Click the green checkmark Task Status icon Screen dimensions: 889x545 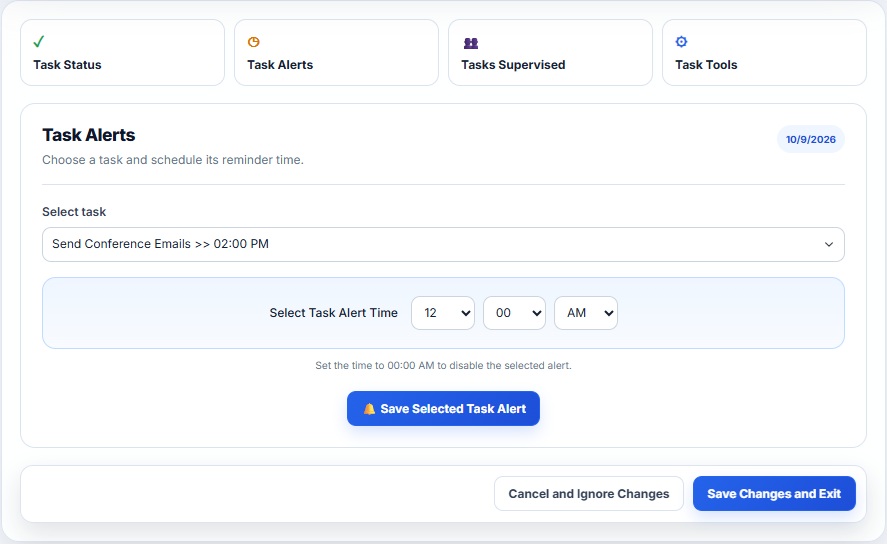click(x=39, y=41)
